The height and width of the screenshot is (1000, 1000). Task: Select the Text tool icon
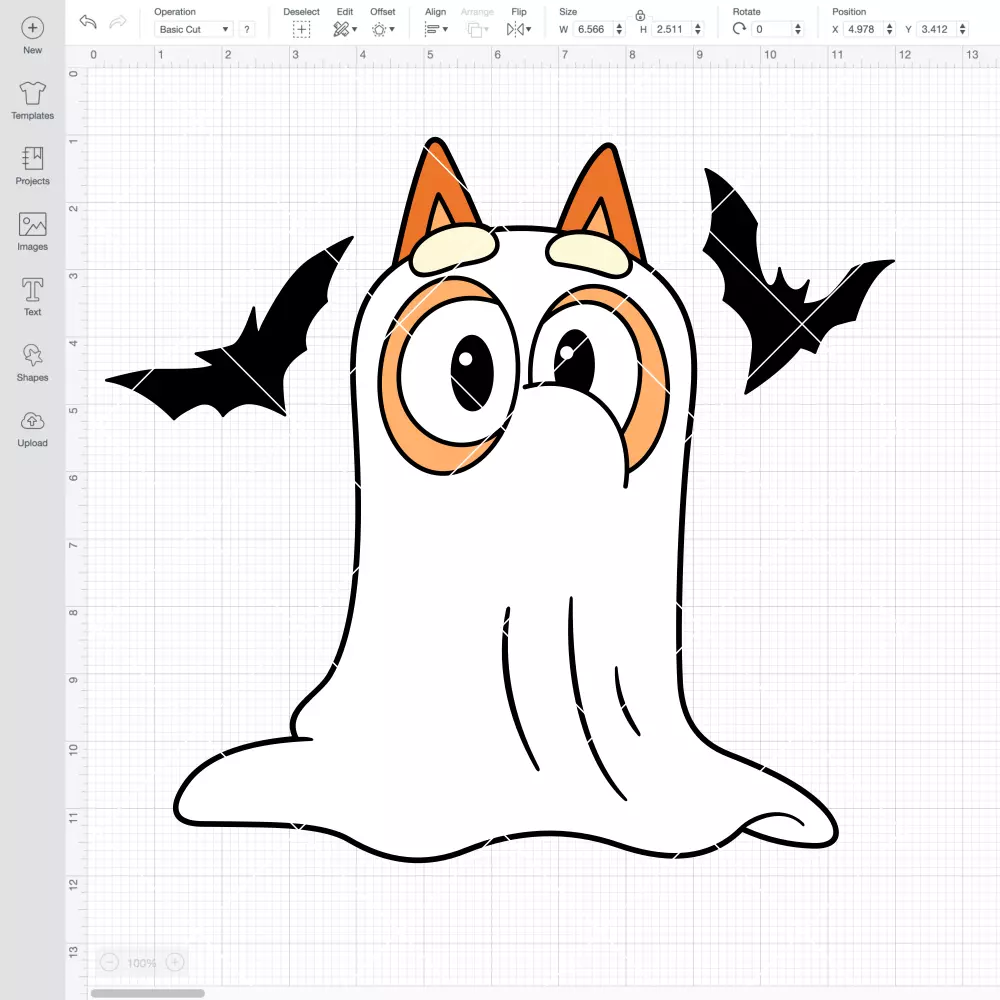[x=33, y=290]
